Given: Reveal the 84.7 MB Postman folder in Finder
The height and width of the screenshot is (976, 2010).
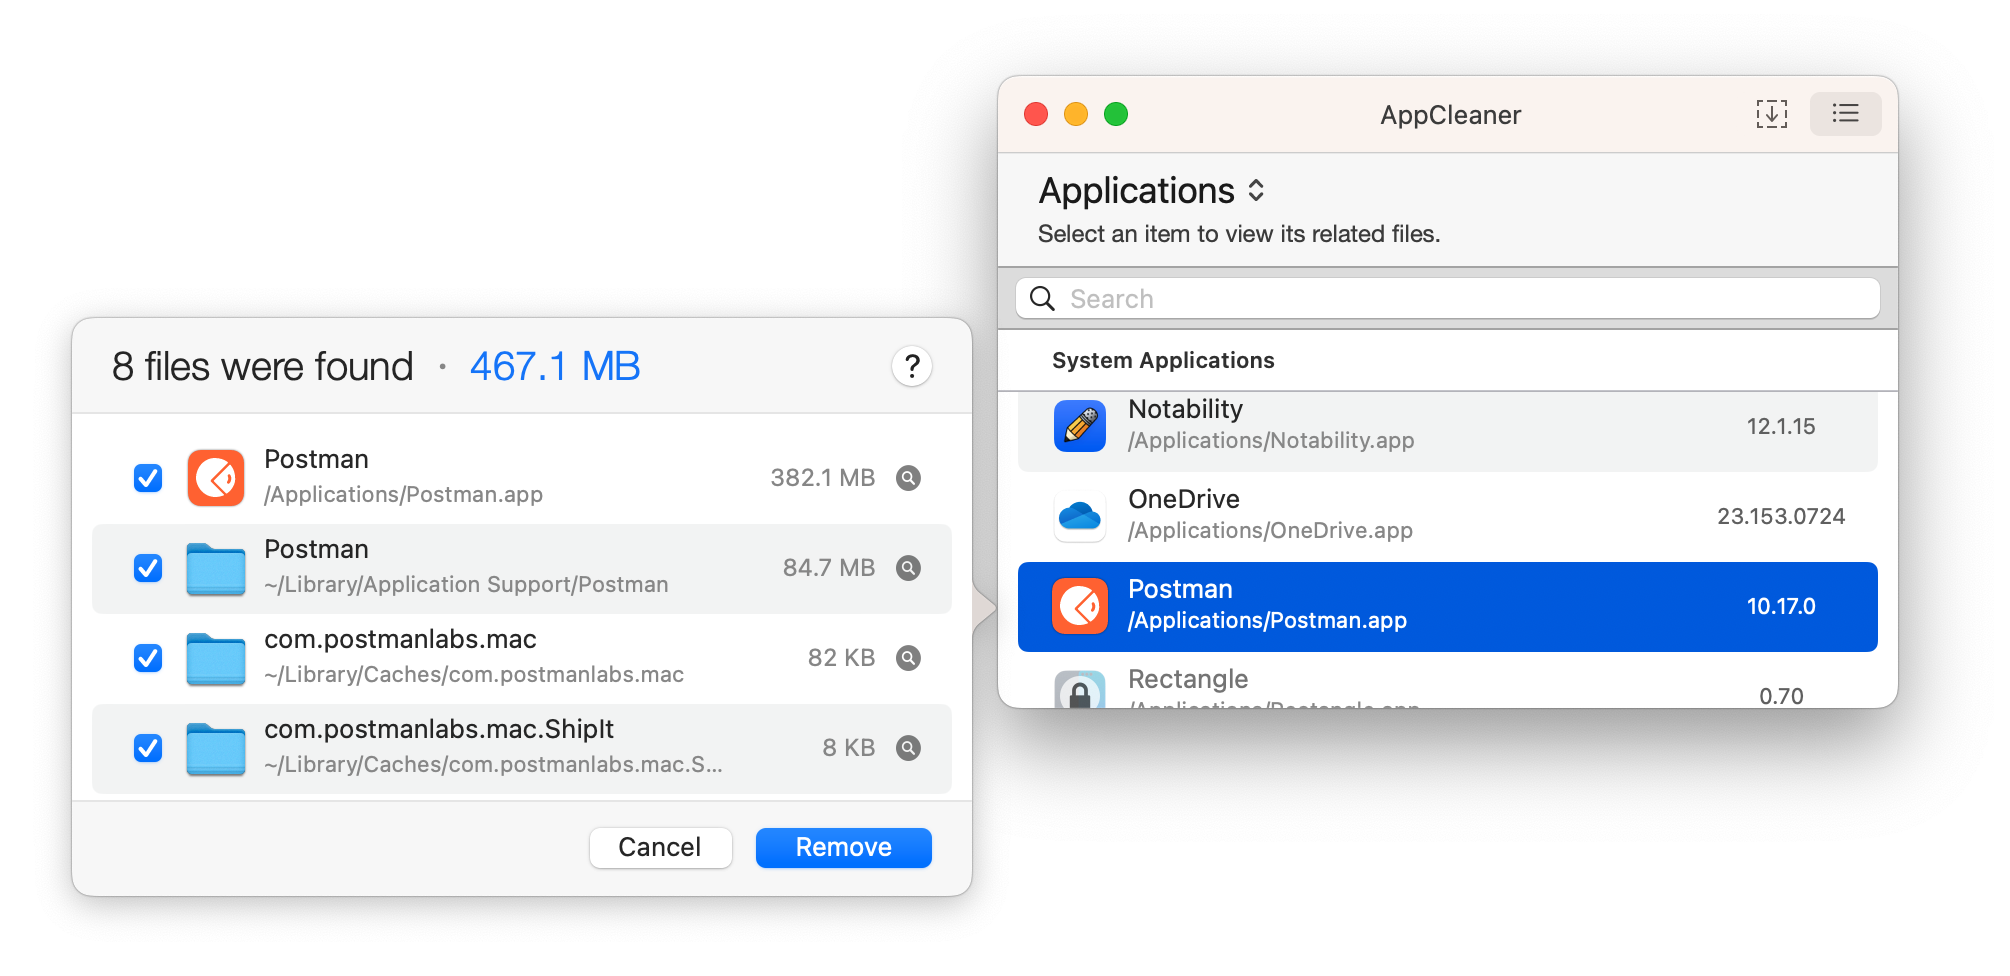Looking at the screenshot, I should [x=908, y=568].
